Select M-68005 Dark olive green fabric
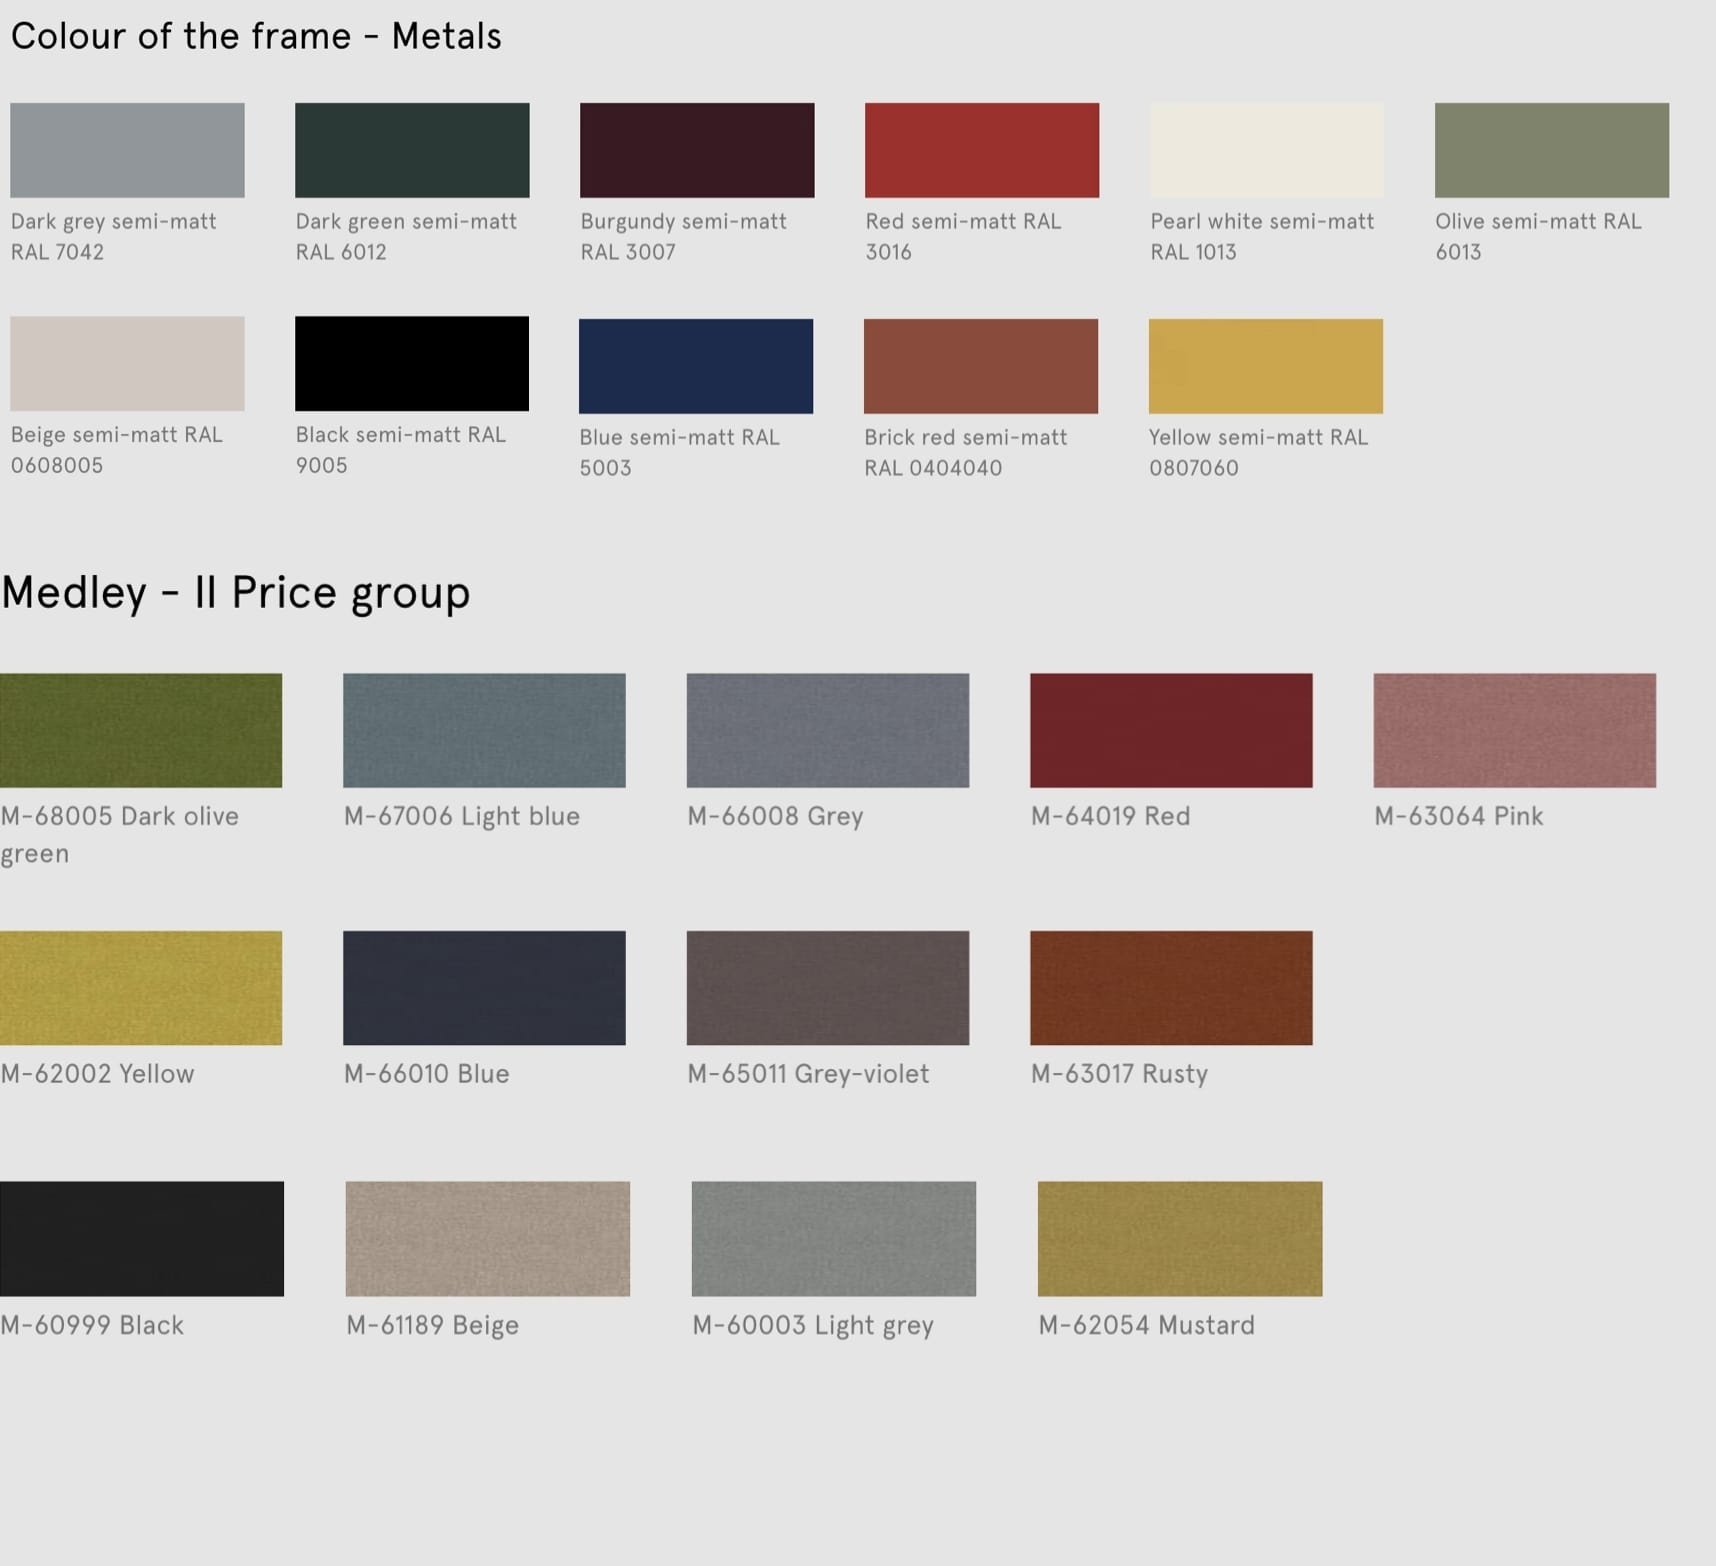The image size is (1716, 1566). click(141, 730)
